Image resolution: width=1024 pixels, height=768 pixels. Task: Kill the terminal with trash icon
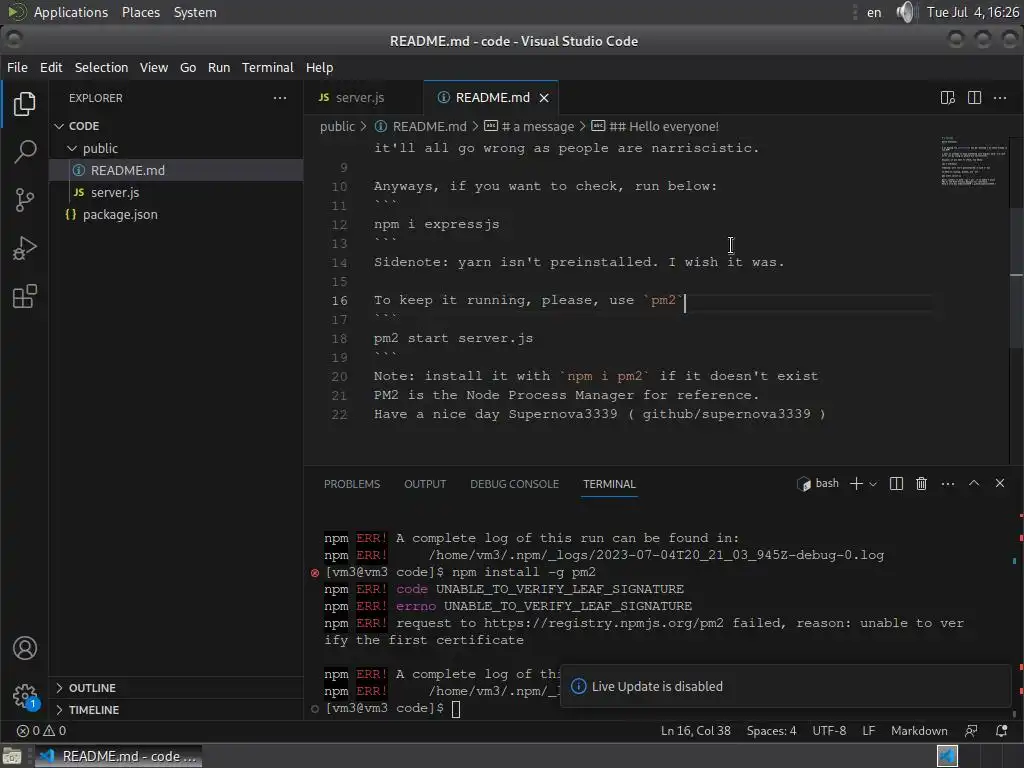(x=921, y=483)
